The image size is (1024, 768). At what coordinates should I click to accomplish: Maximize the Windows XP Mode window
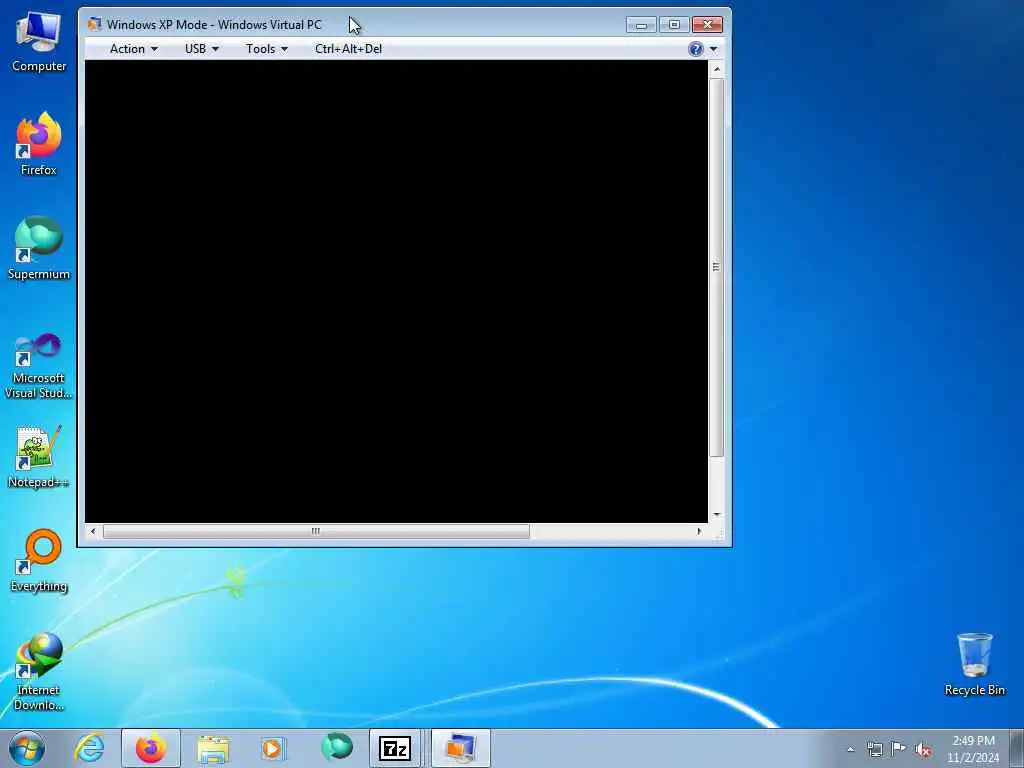(x=674, y=25)
